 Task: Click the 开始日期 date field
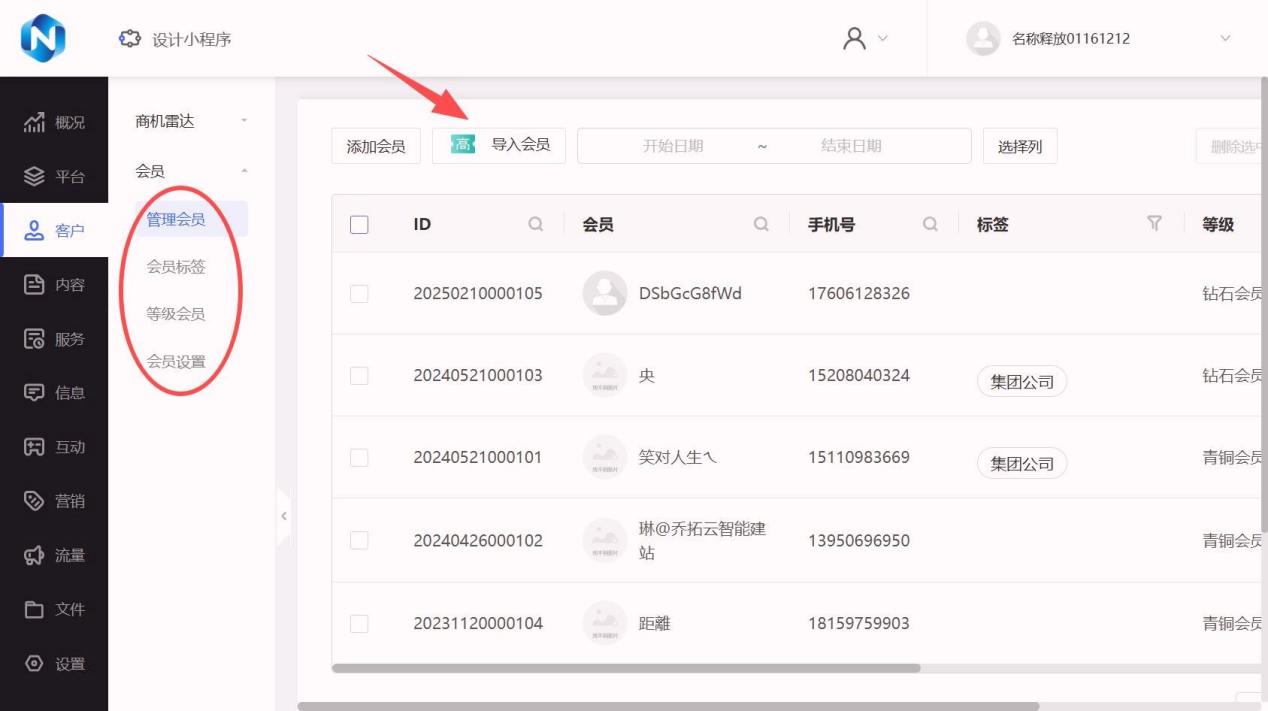click(673, 146)
